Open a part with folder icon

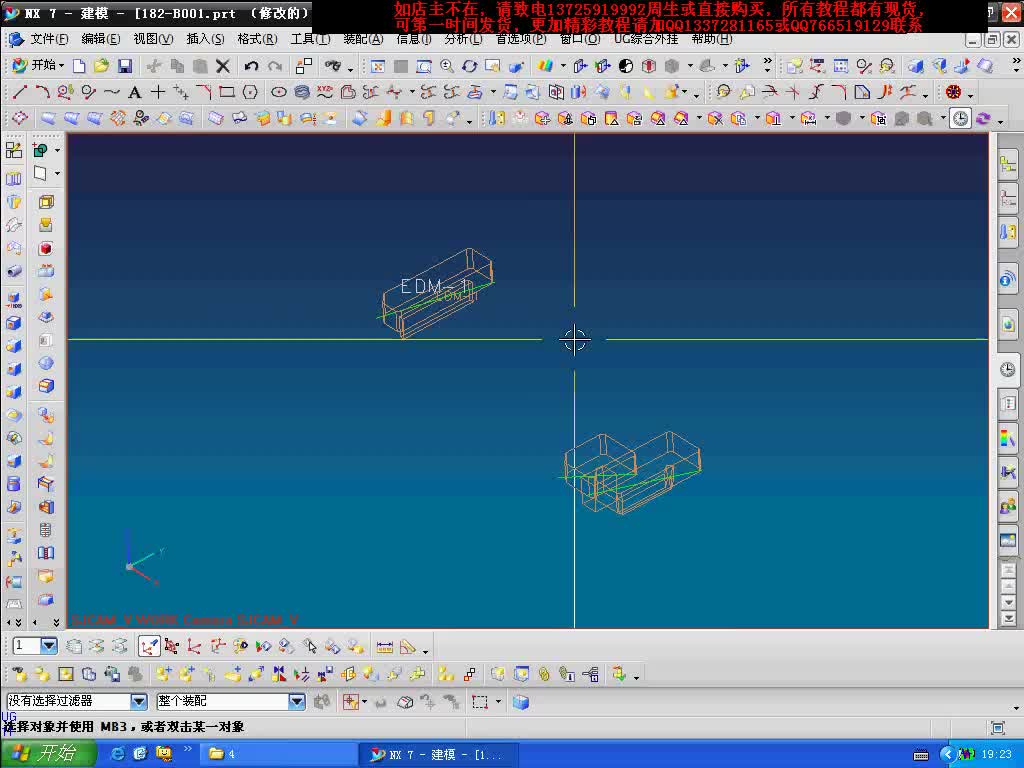101,66
